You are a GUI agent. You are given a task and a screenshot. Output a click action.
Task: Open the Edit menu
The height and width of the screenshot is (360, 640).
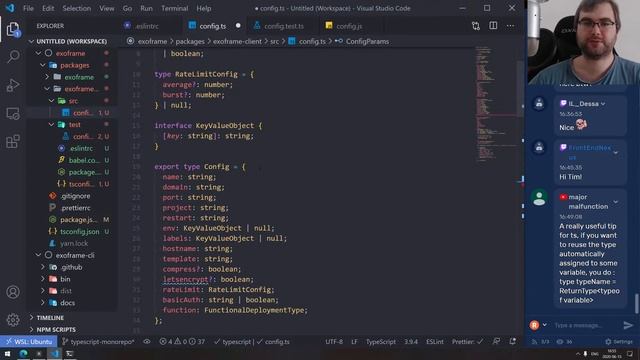pos(48,8)
